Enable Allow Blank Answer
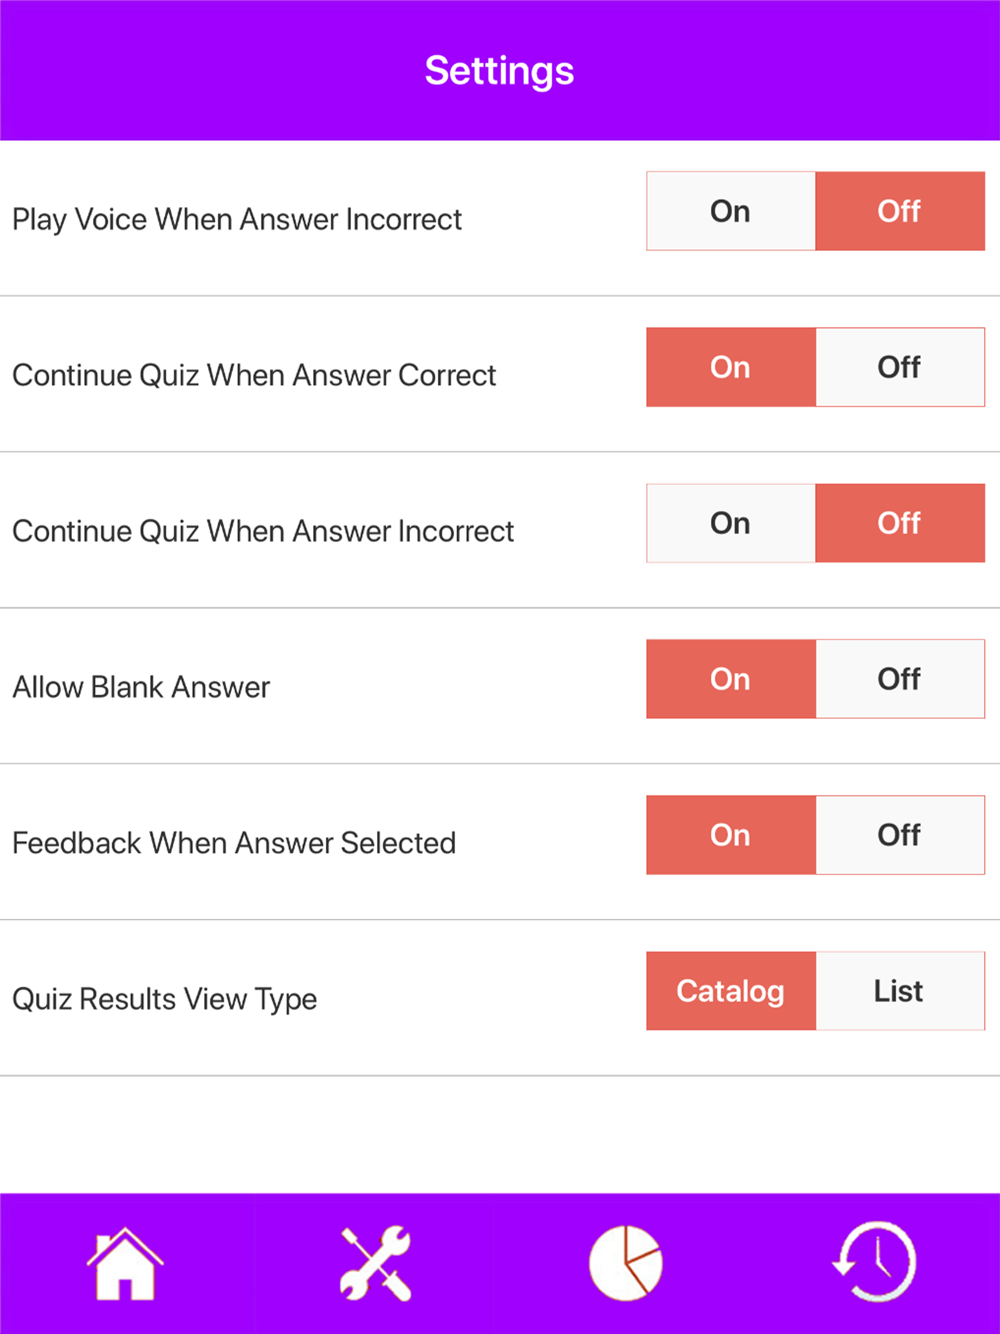The width and height of the screenshot is (1000, 1334). pyautogui.click(x=731, y=679)
